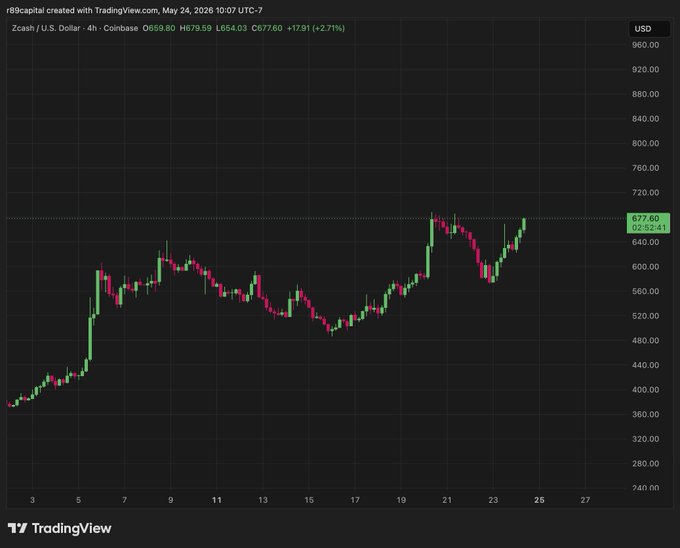680x548 pixels.
Task: Click date label 13 on time axis
Action: click(x=263, y=500)
